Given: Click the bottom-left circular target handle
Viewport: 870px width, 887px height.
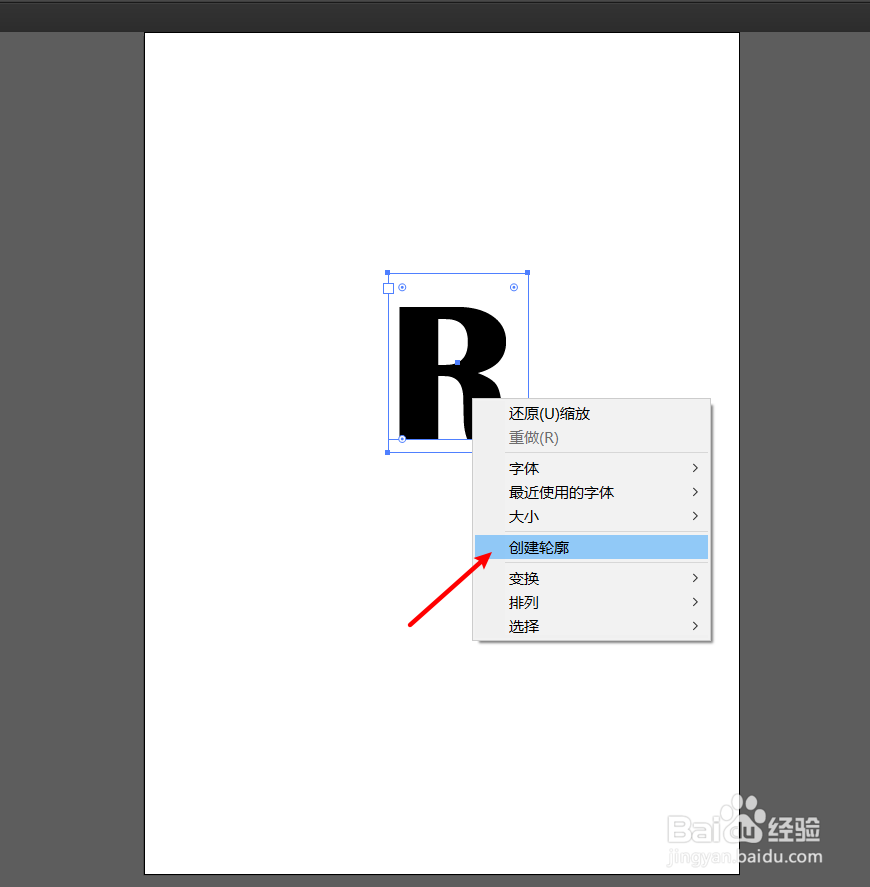Looking at the screenshot, I should (401, 438).
